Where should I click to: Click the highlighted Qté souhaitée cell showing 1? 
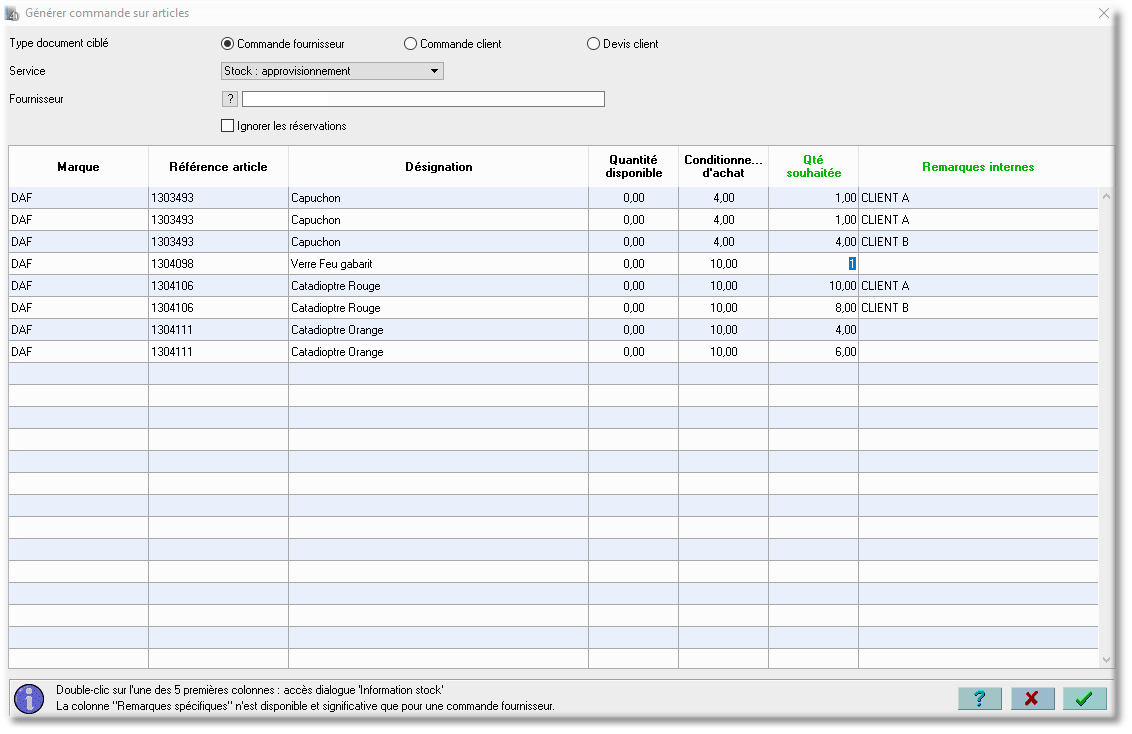click(814, 264)
